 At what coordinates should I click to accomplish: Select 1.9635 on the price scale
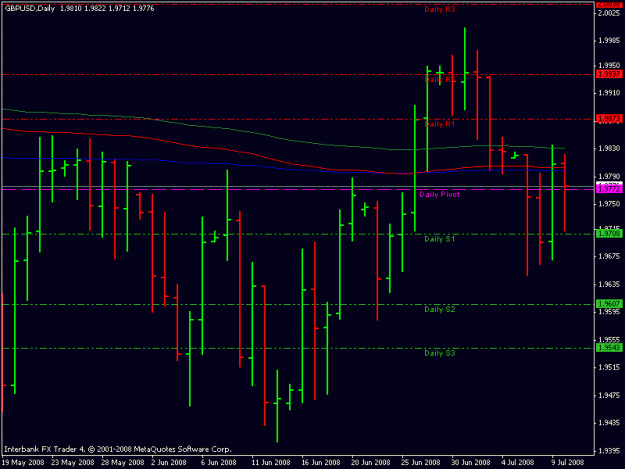point(609,285)
